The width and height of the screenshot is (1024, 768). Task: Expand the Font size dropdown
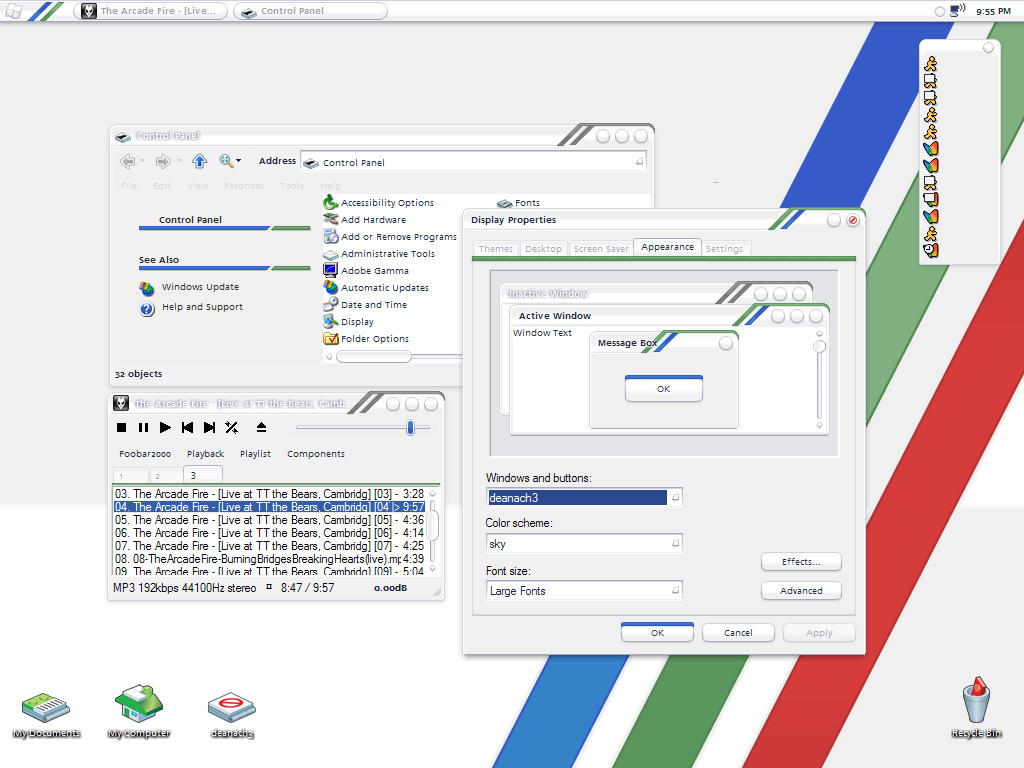coord(675,590)
